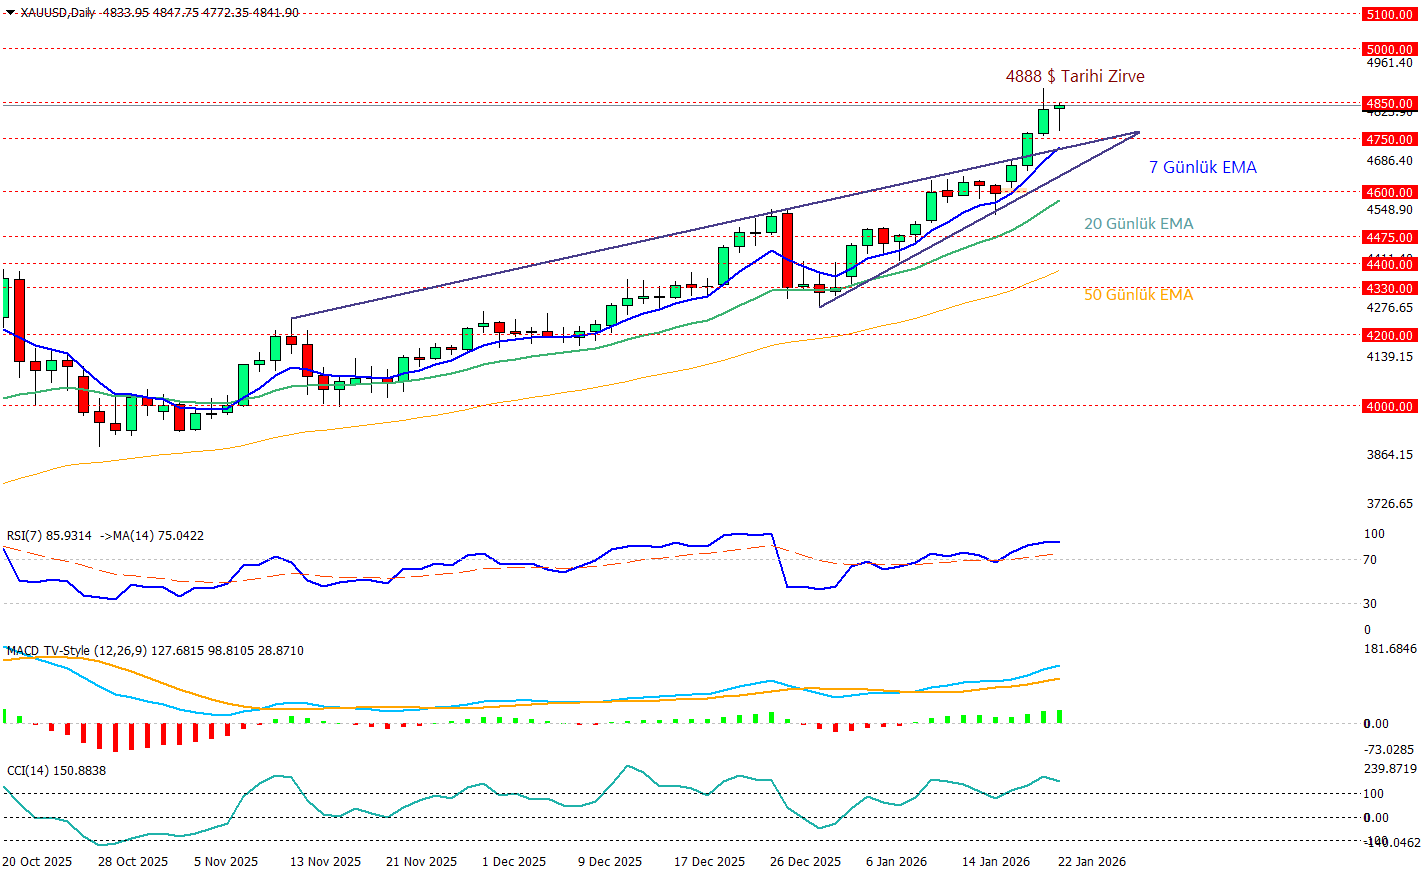Click the RSI(7) indicator label

48,536
